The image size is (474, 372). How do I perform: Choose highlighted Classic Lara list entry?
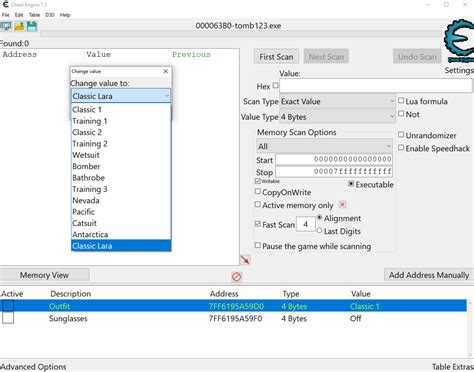(x=121, y=246)
